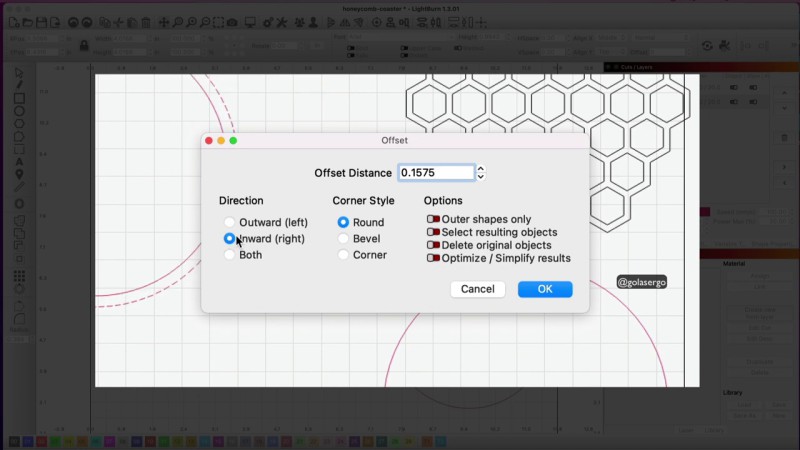Select the Rectangle draw tool in left toolbar
800x450 pixels.
(x=19, y=98)
